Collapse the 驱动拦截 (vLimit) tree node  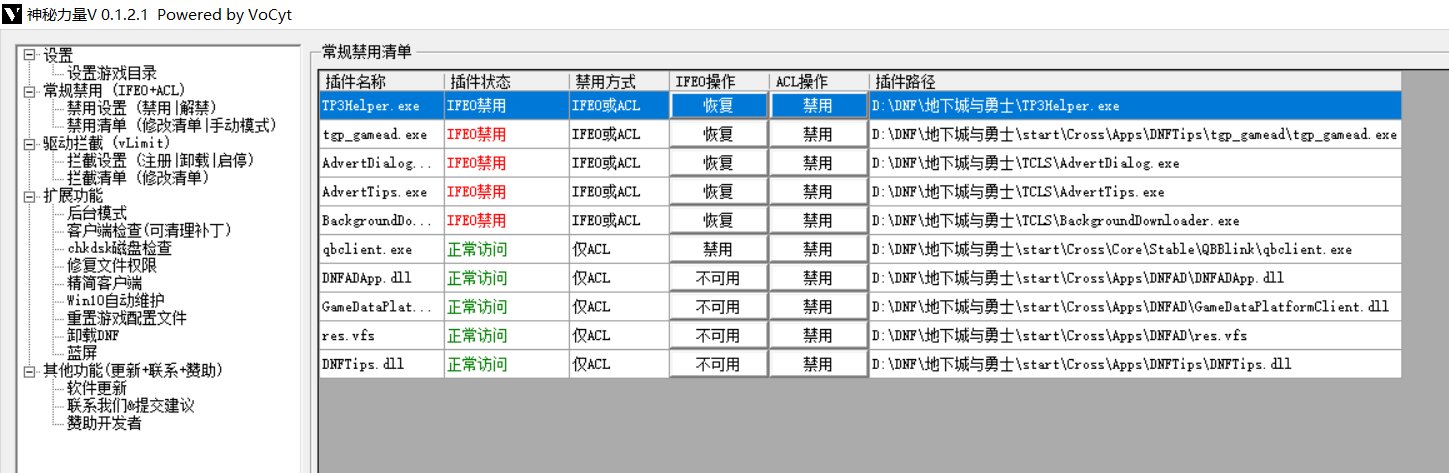(30, 143)
